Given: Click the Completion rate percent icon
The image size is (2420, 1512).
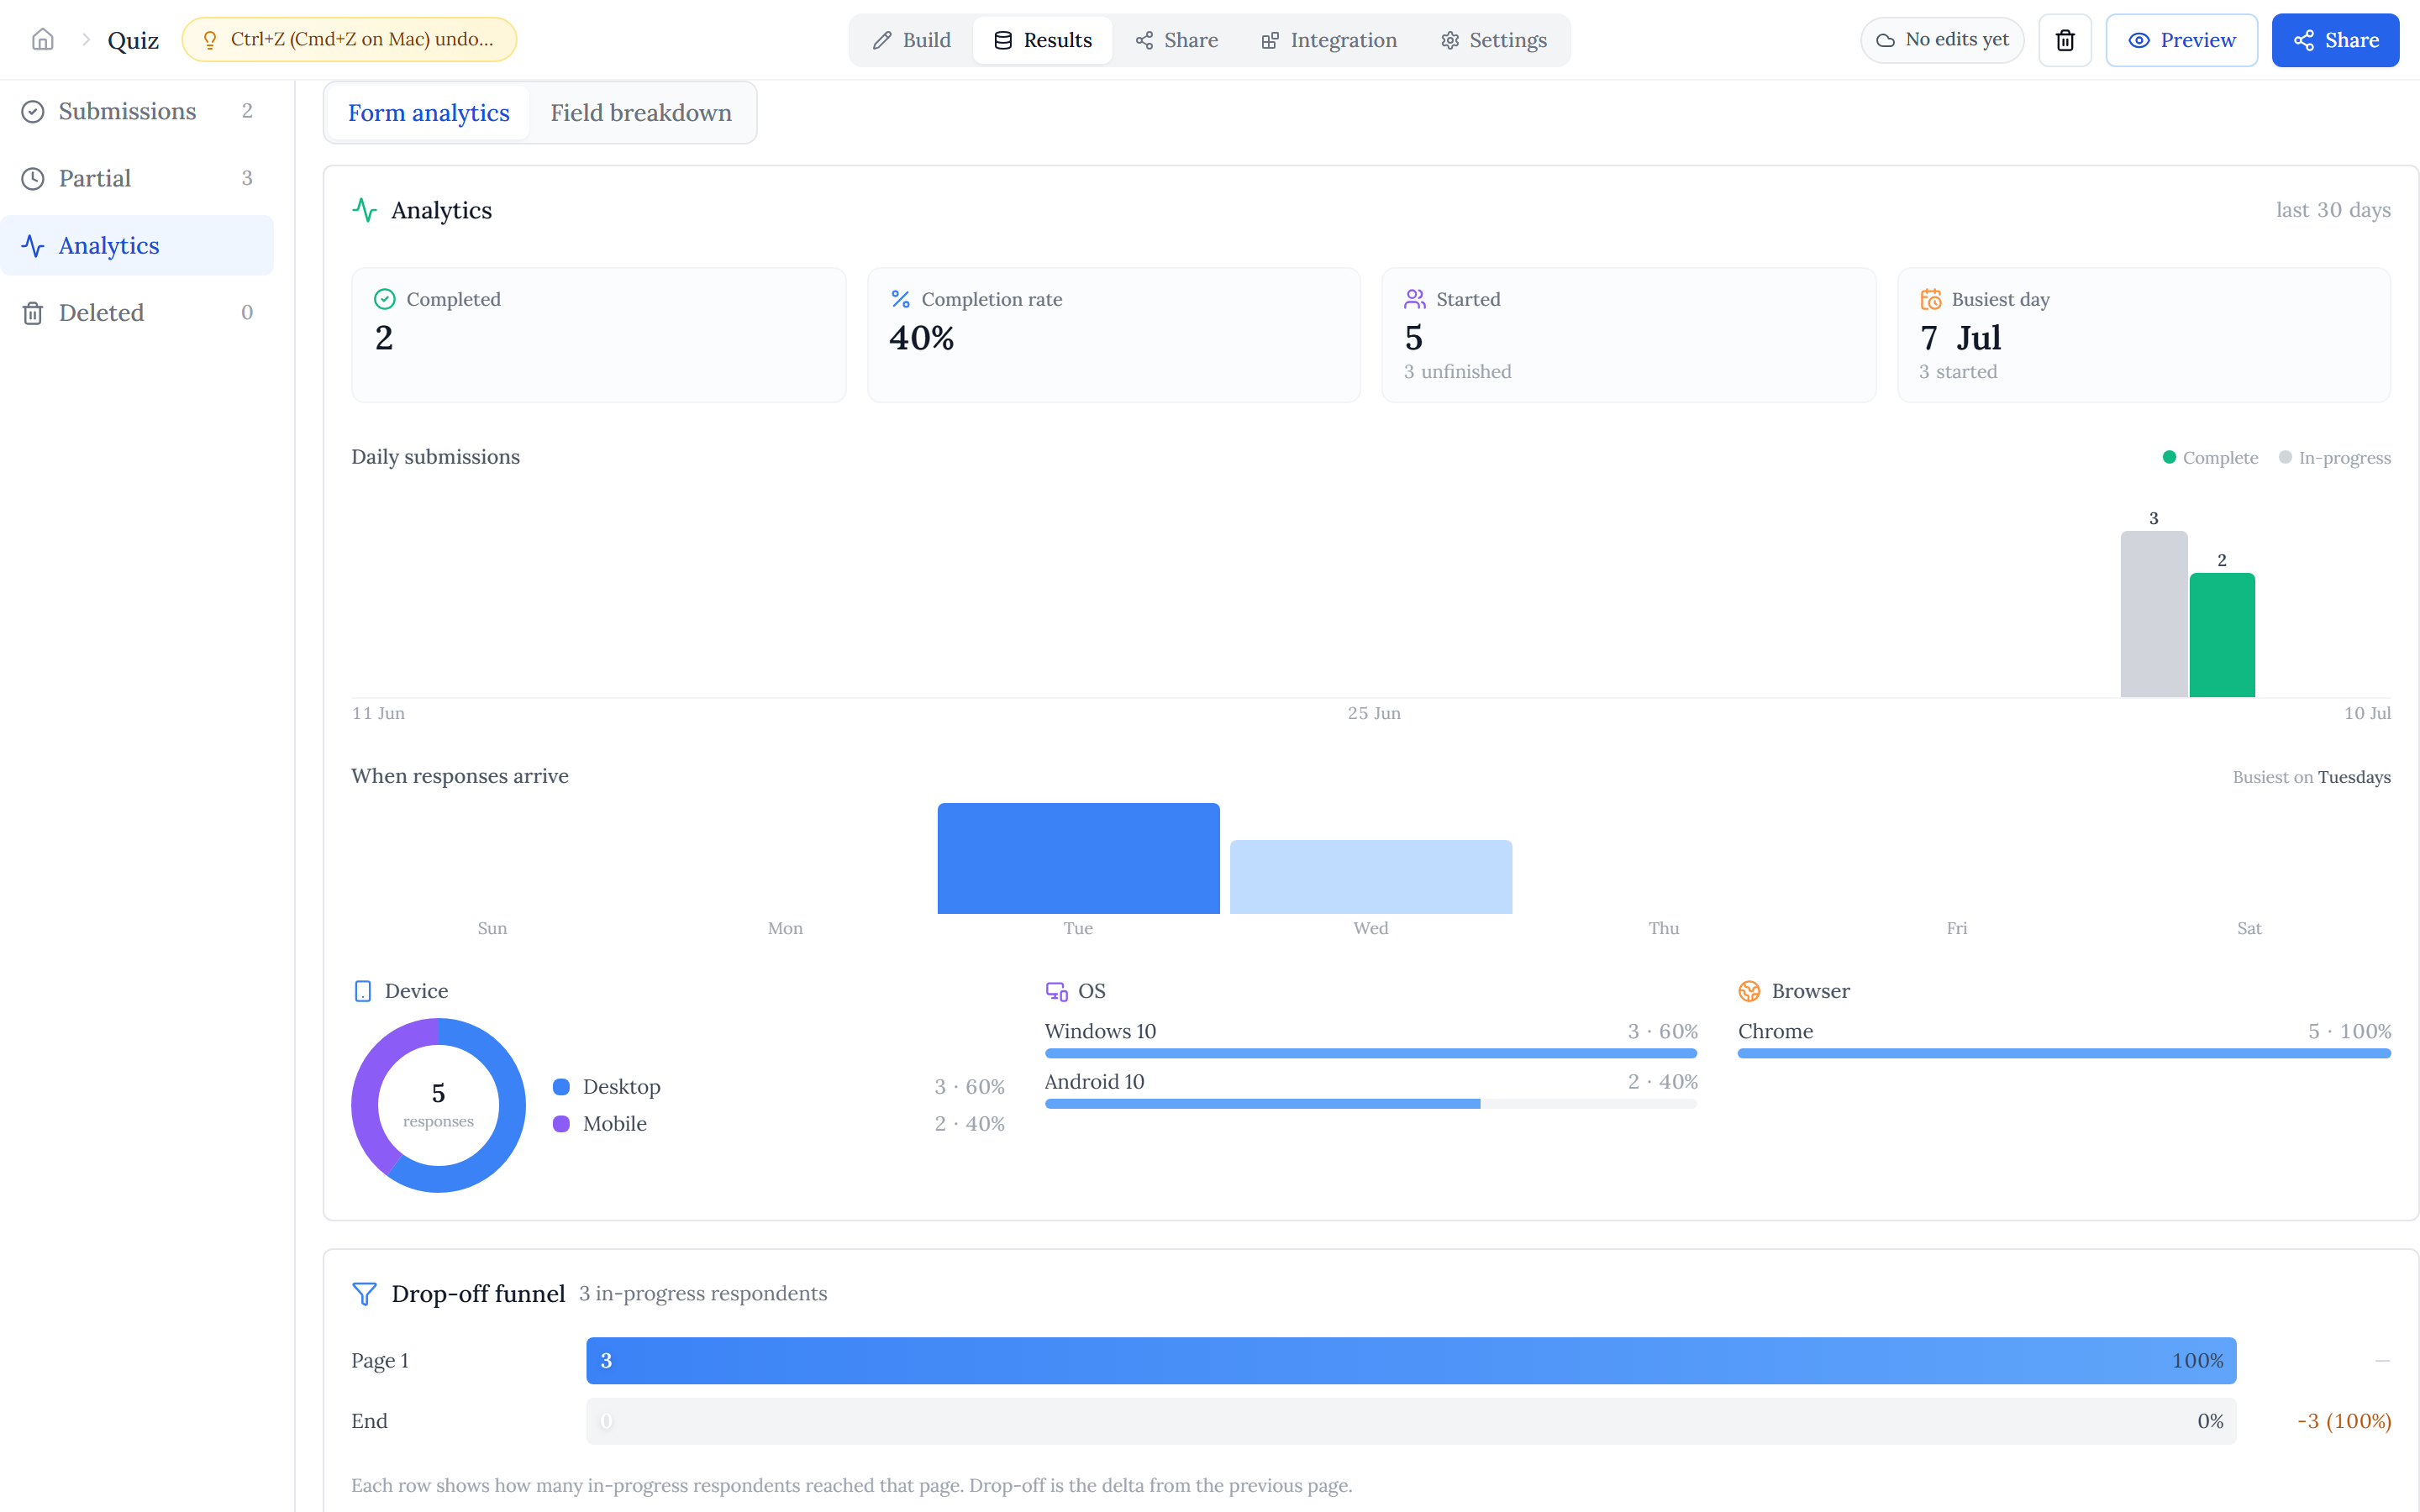Looking at the screenshot, I should [900, 299].
